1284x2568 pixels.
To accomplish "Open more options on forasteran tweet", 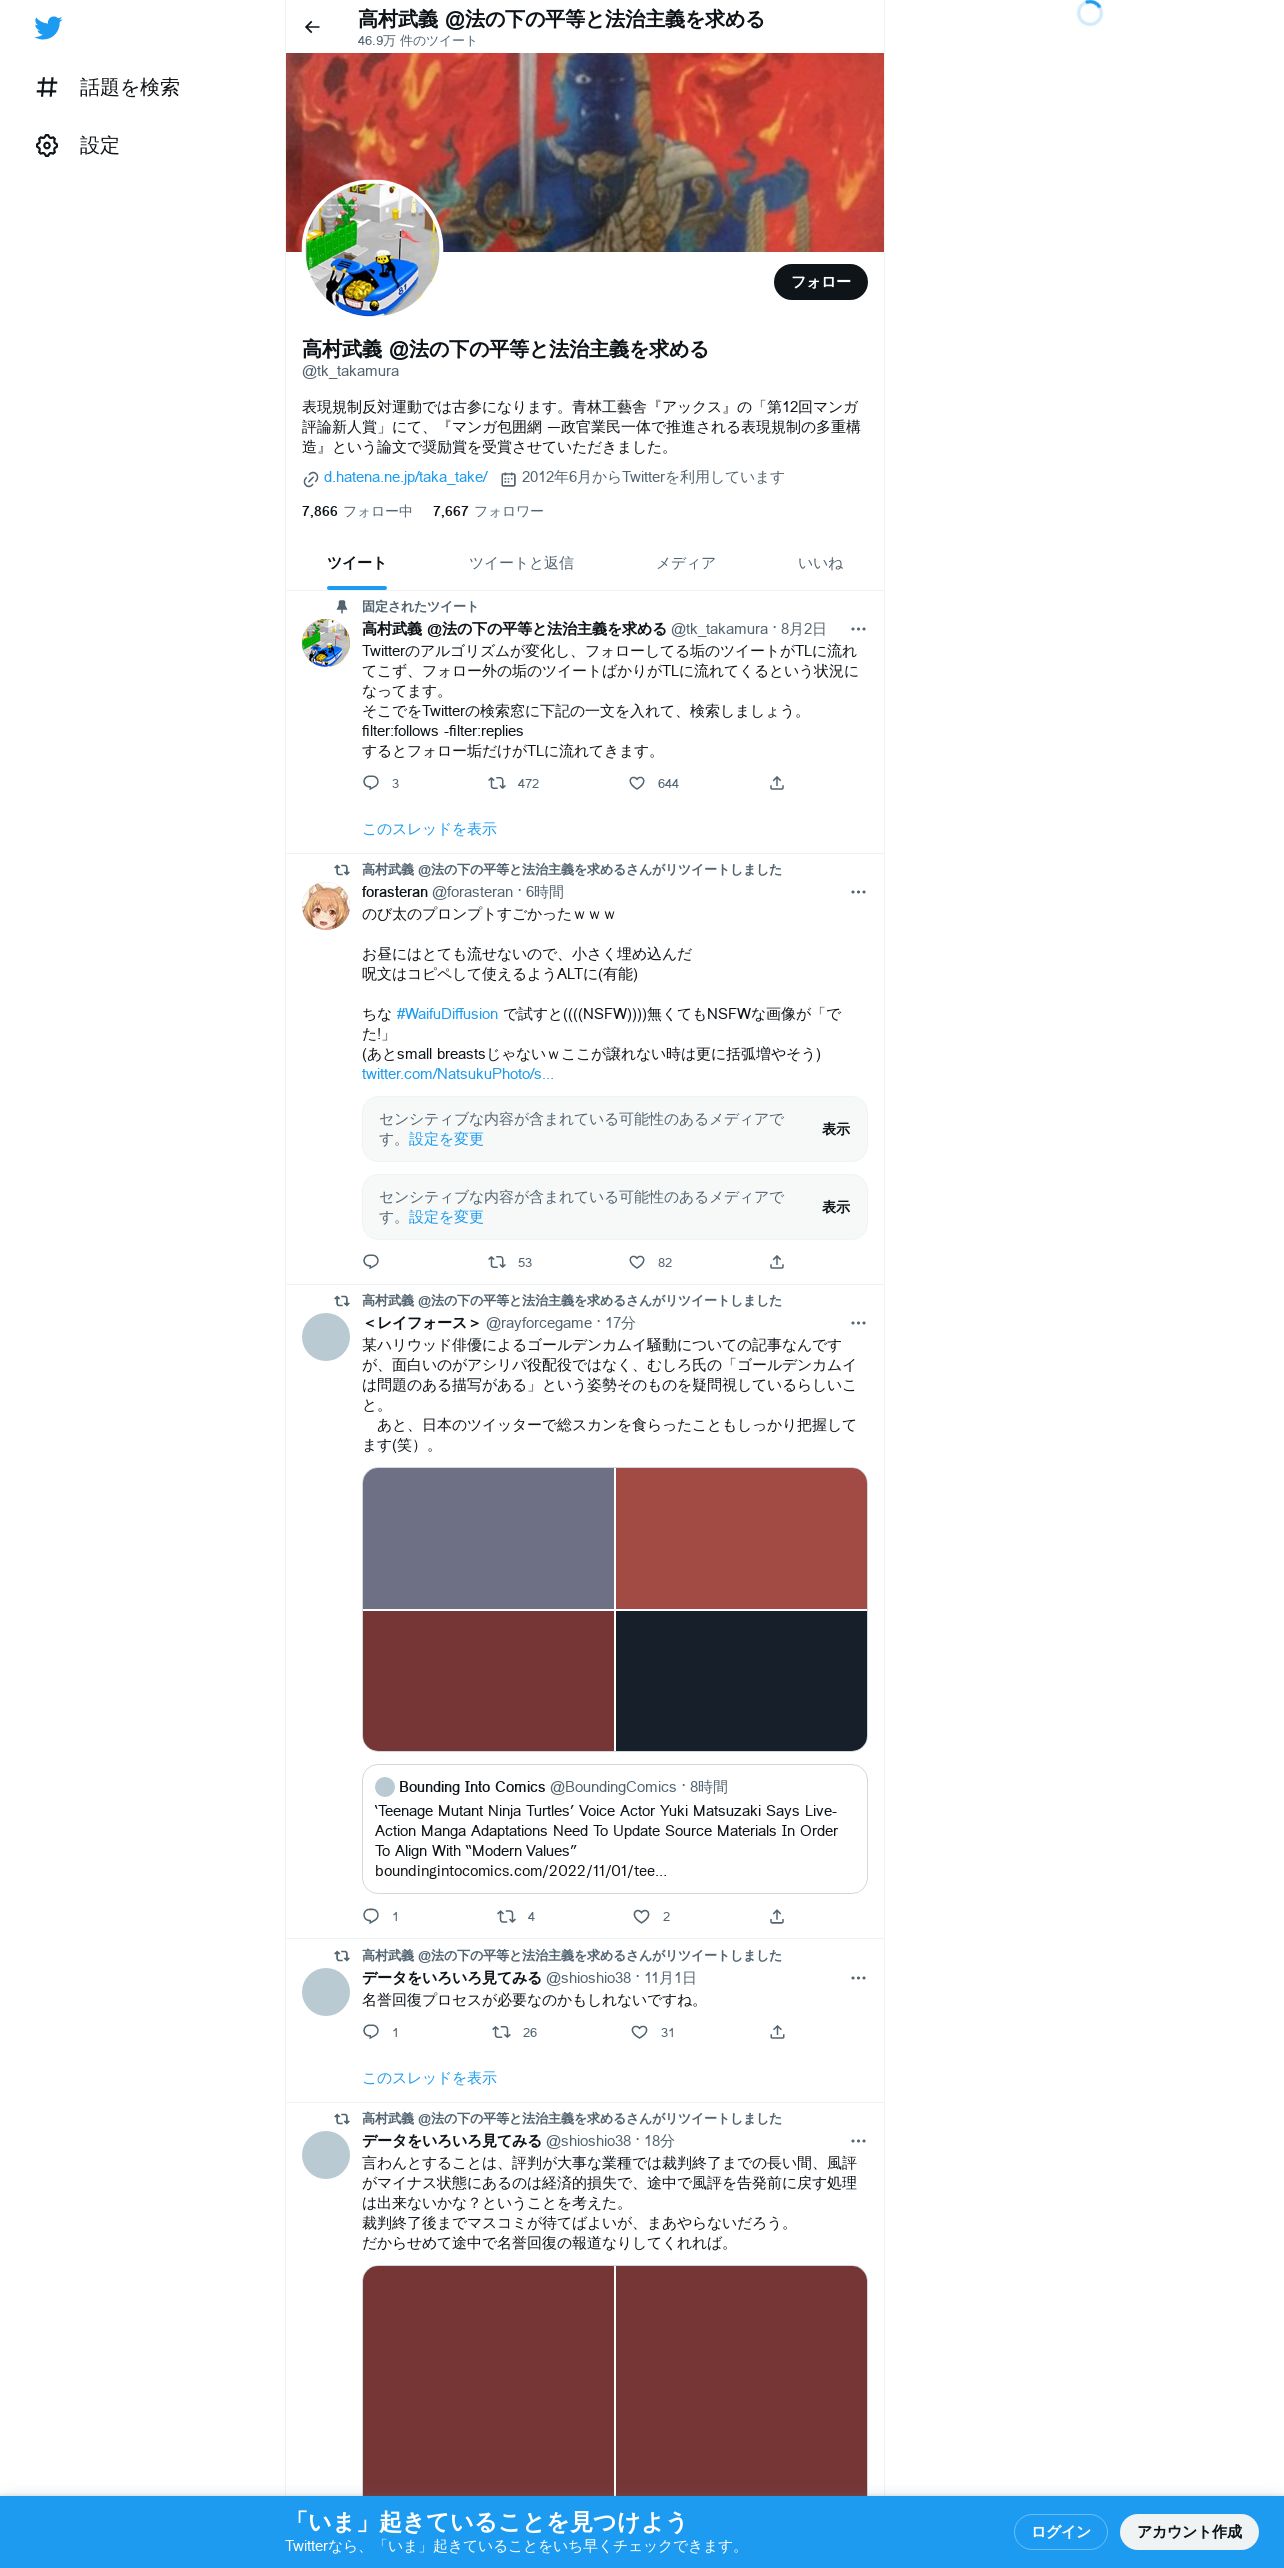I will pos(858,892).
